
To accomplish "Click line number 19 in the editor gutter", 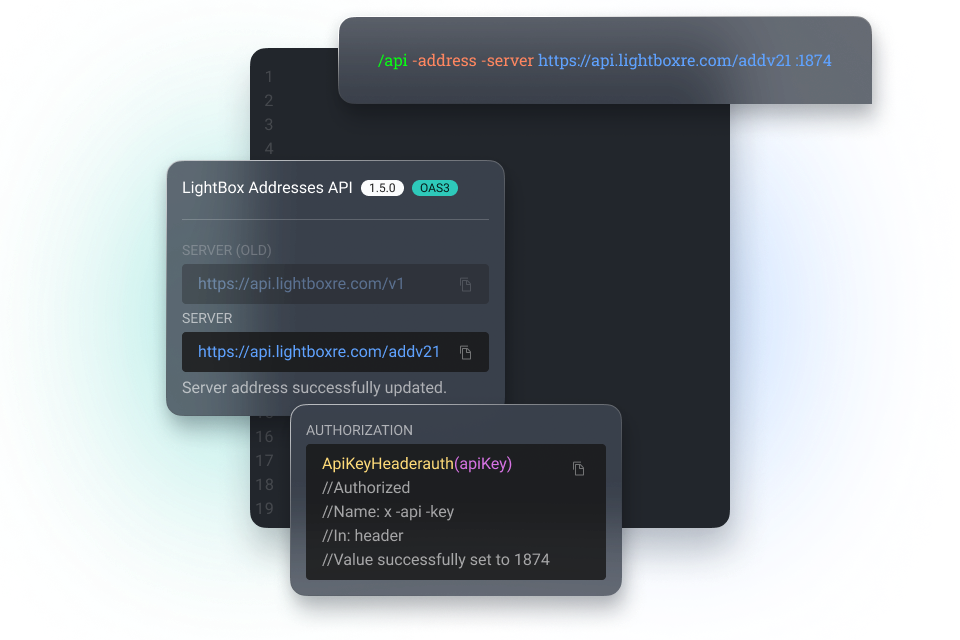I will [x=264, y=508].
